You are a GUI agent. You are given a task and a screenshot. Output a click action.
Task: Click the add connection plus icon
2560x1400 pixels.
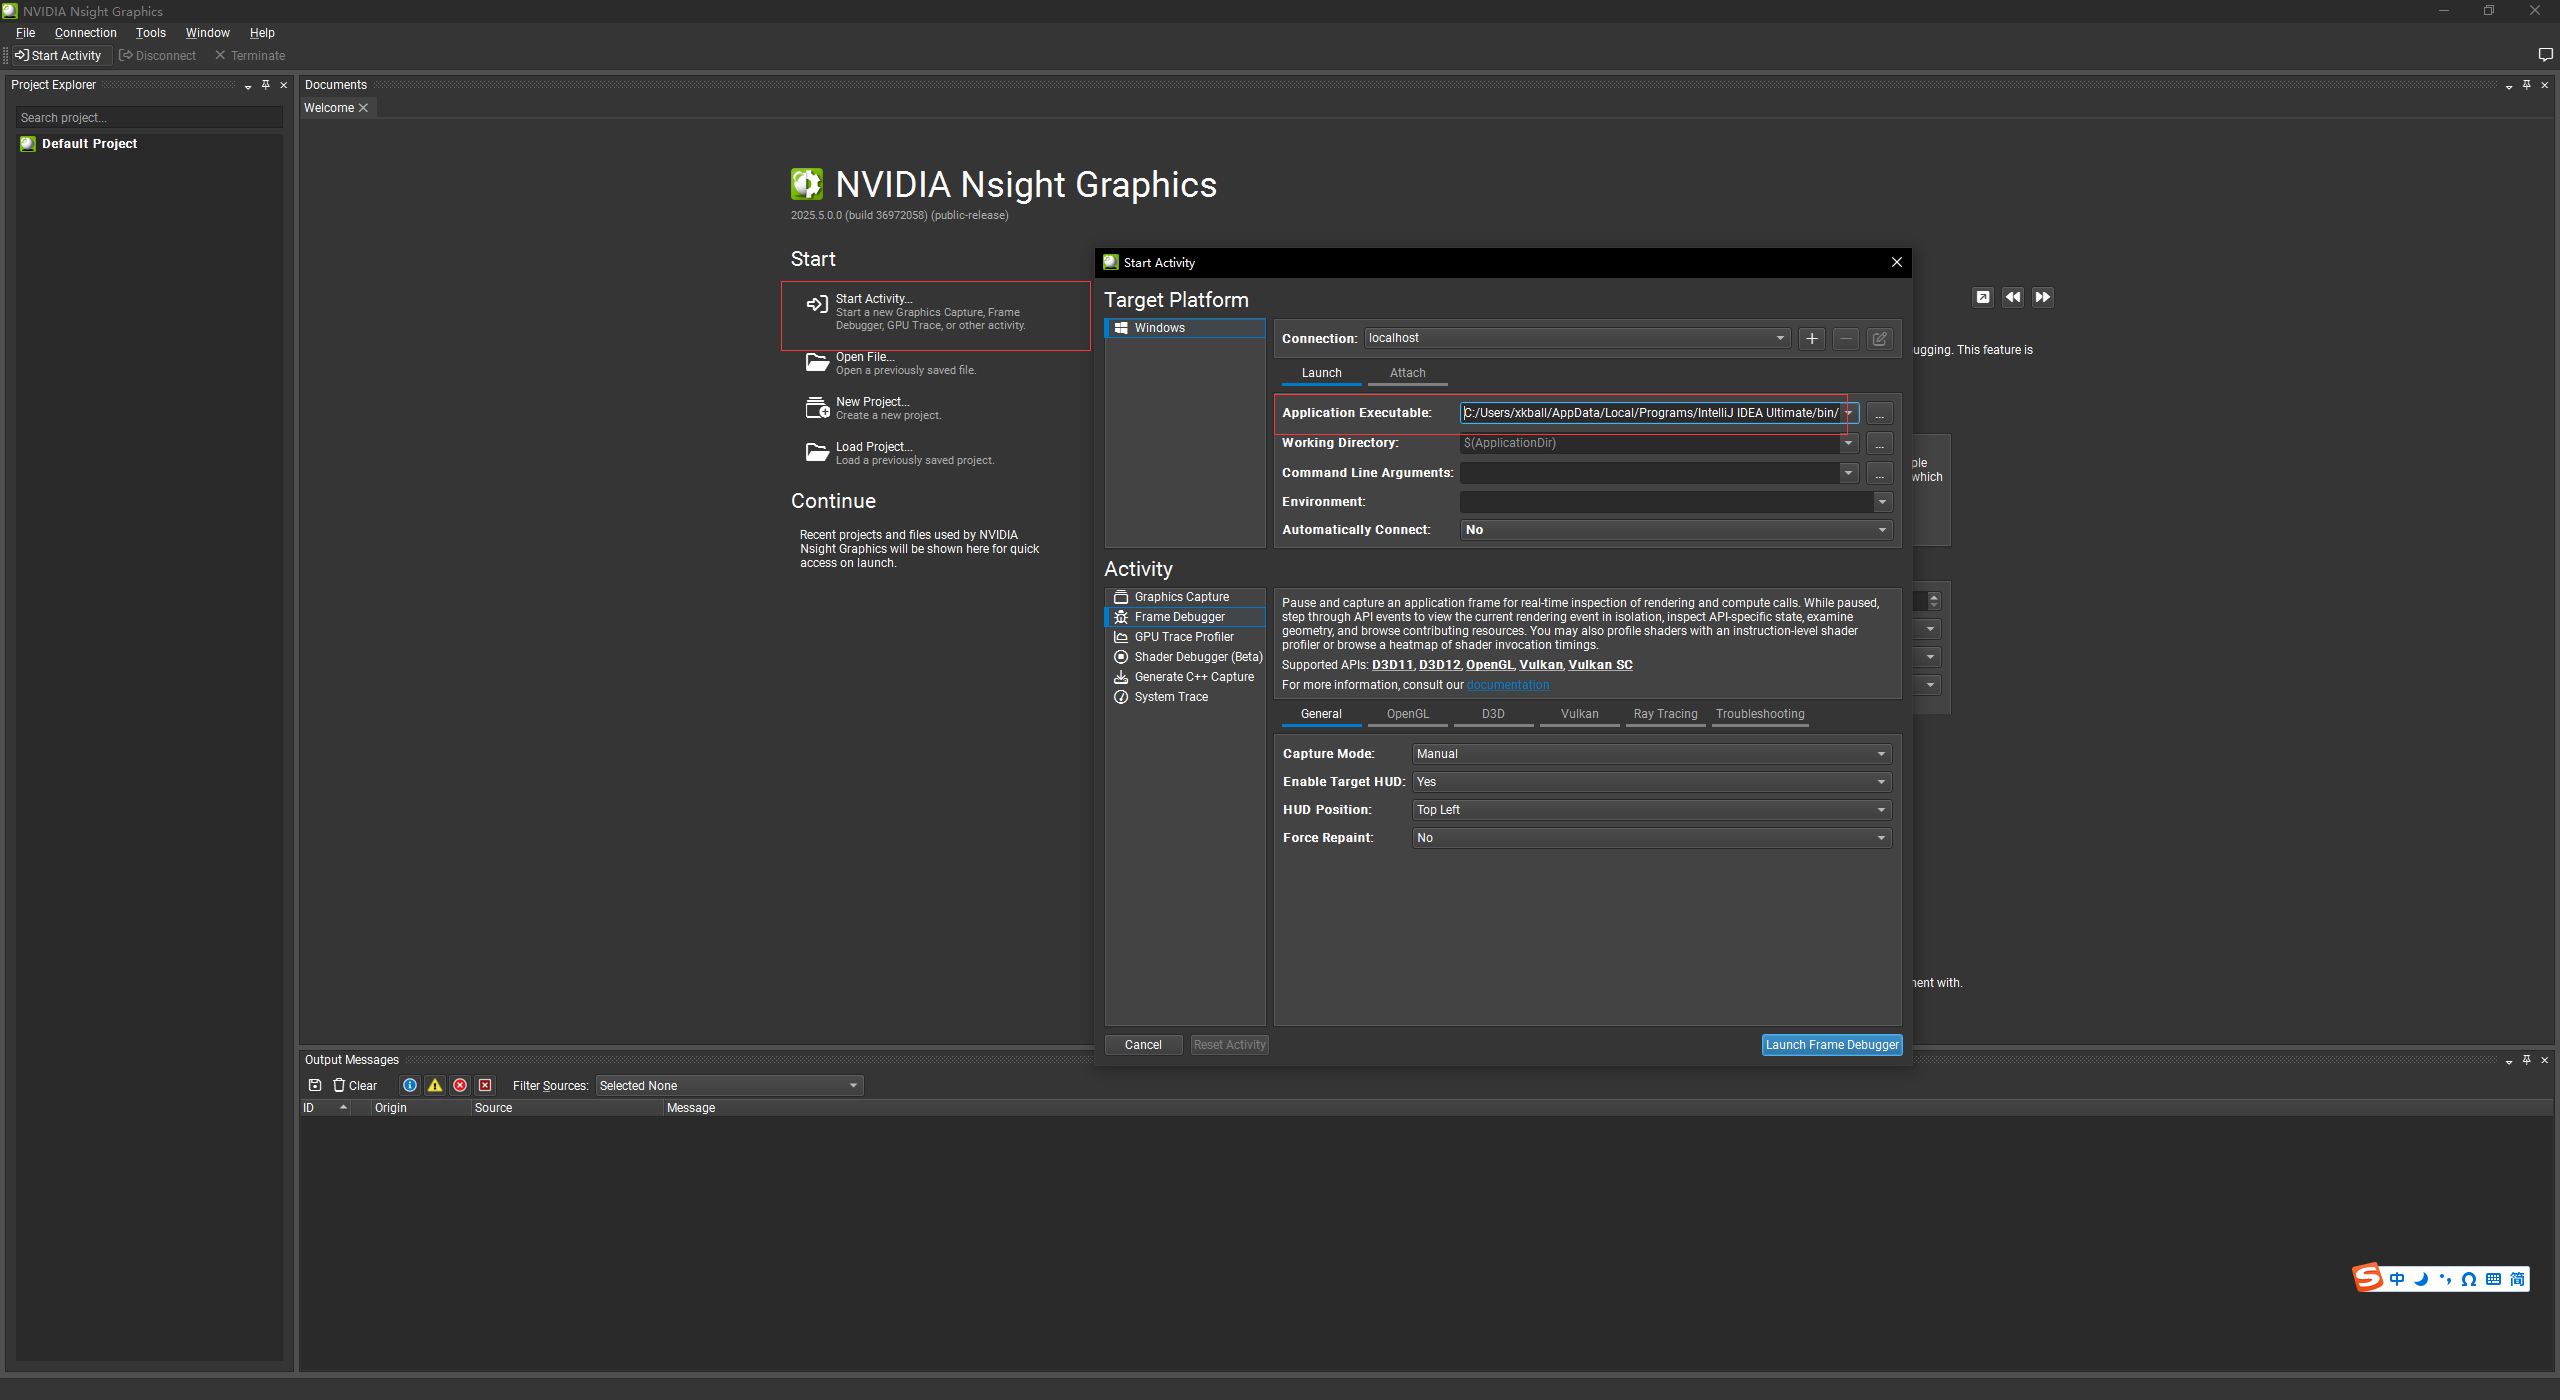coord(1811,339)
